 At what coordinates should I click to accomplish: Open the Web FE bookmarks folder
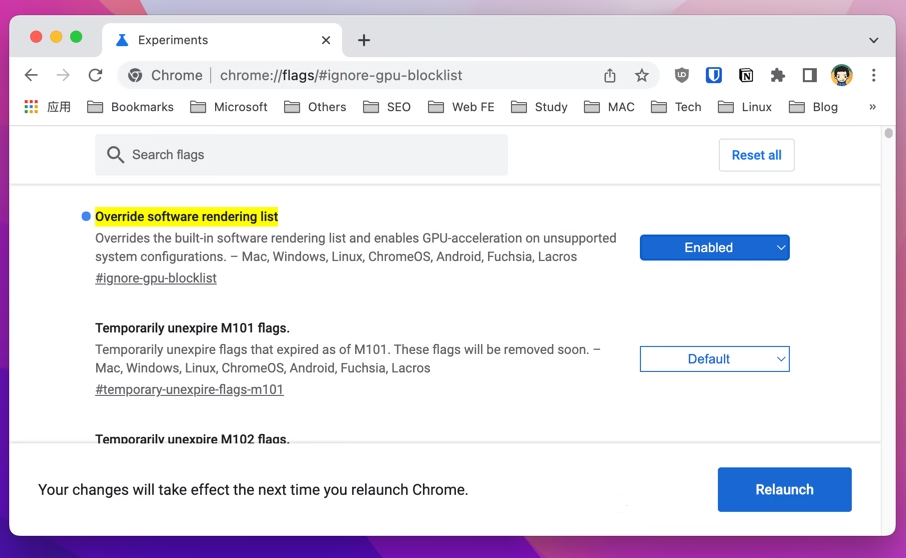click(x=462, y=107)
